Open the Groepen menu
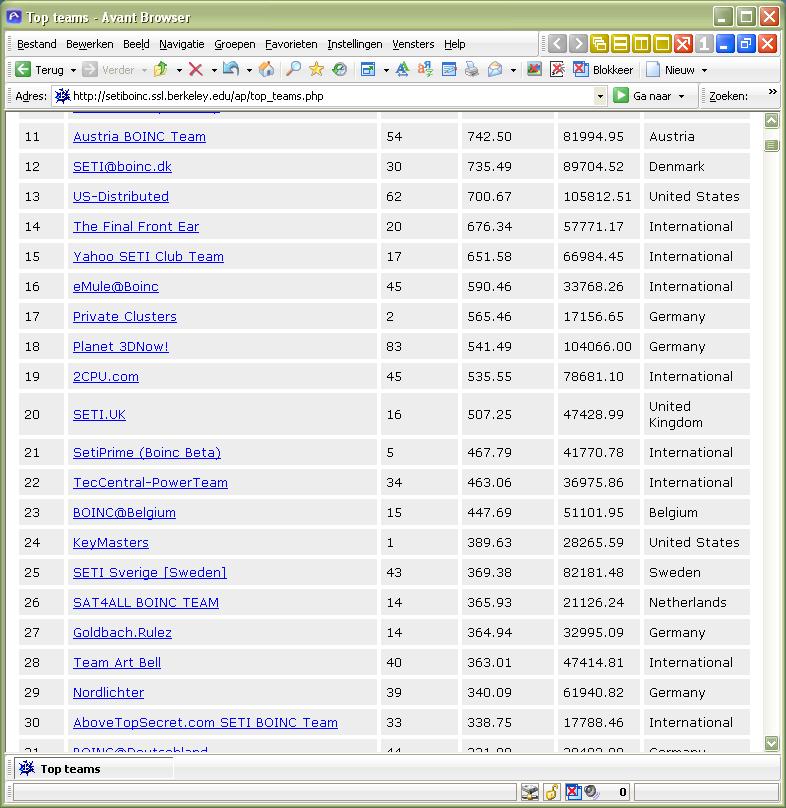This screenshot has height=808, width=786. tap(235, 44)
